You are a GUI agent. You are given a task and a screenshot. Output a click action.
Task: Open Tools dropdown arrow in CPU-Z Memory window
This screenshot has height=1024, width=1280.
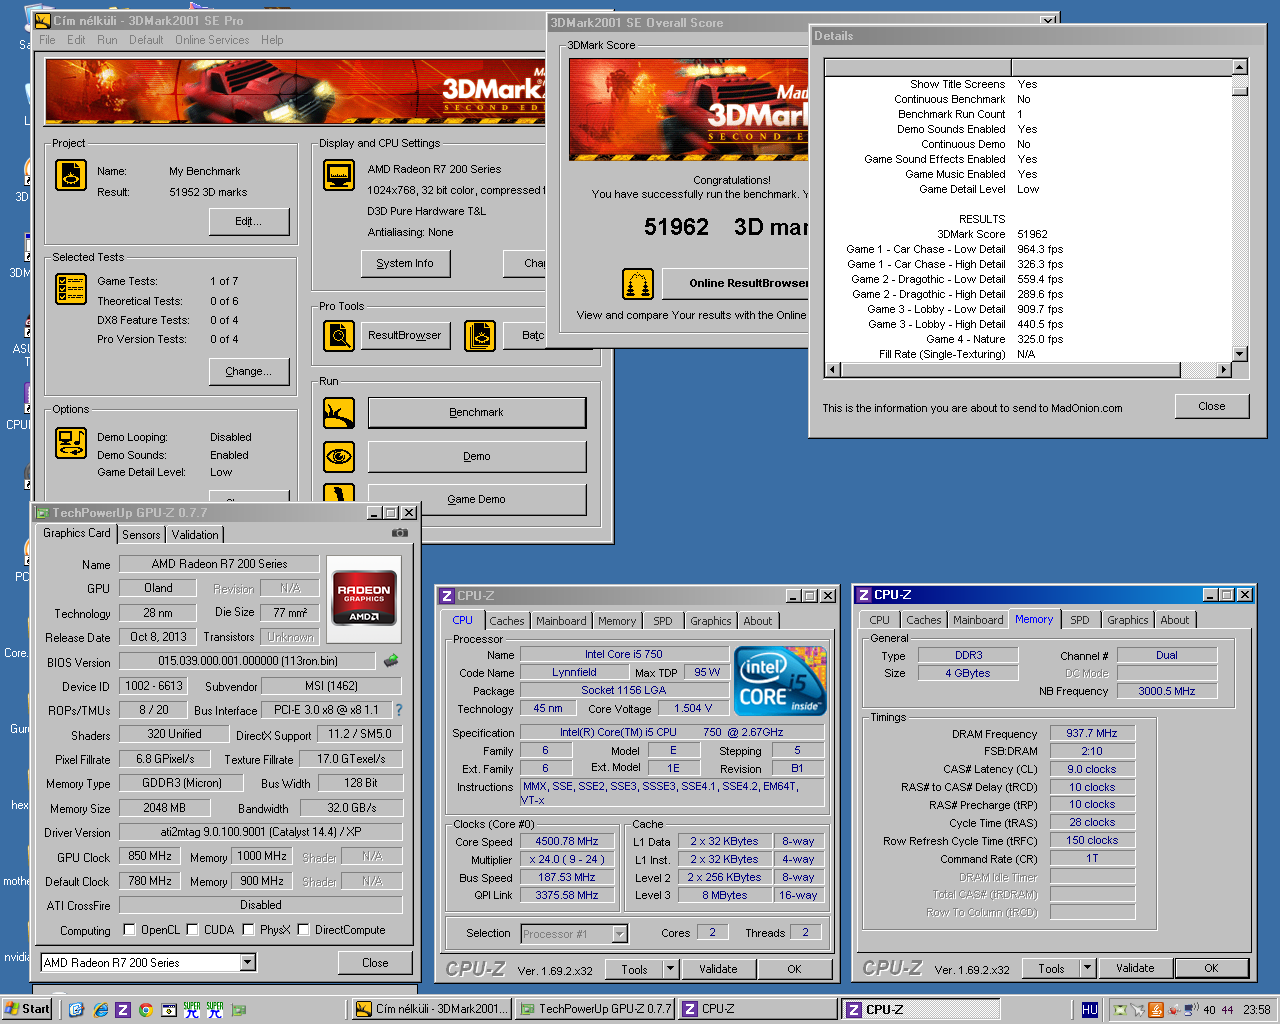[x=1089, y=968]
